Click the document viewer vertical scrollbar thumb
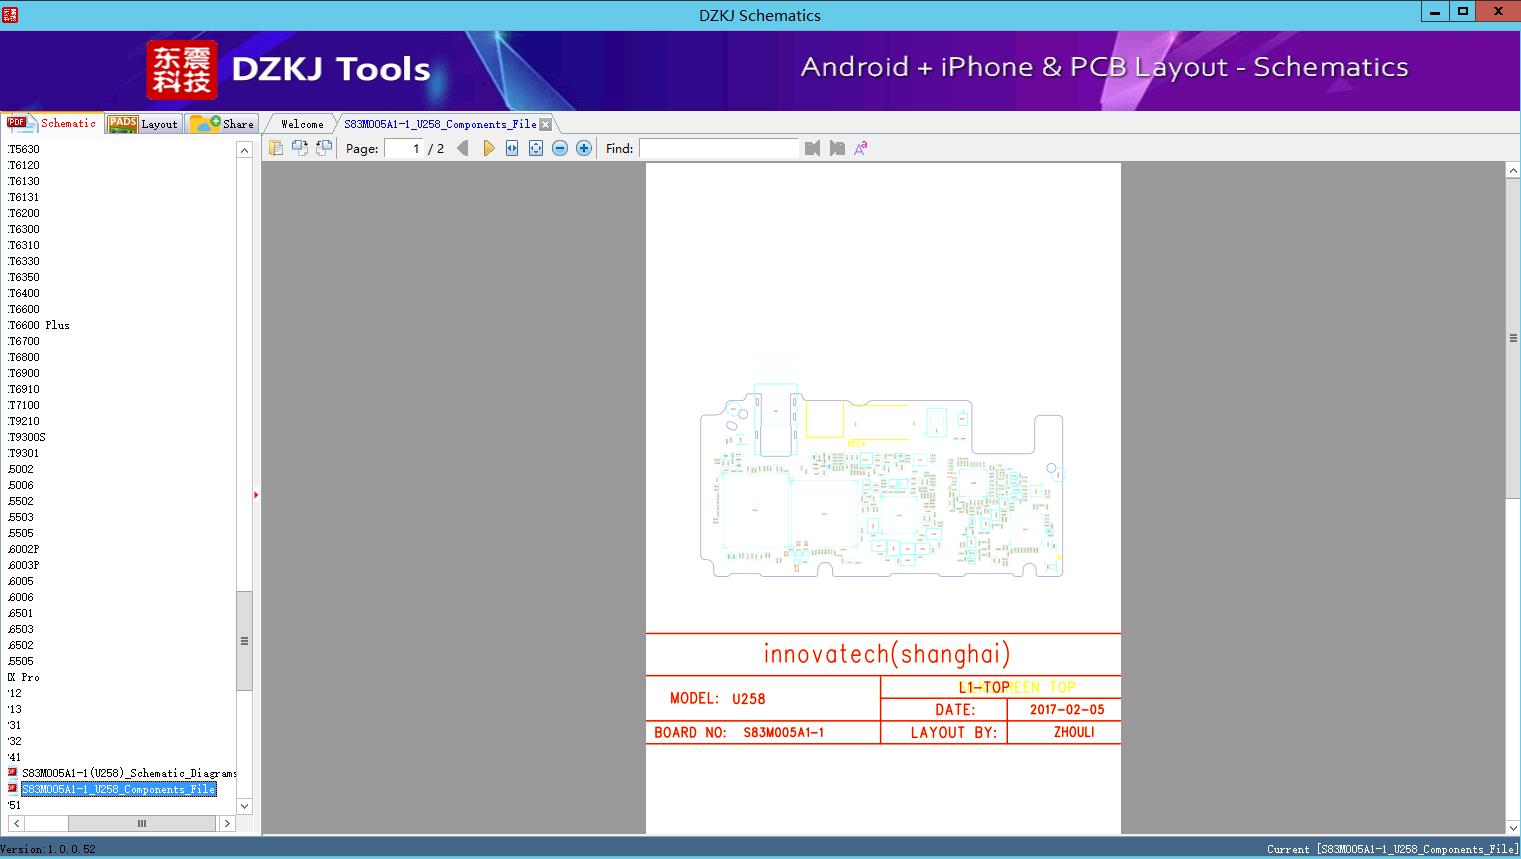Viewport: 1521px width, 859px height. [x=1513, y=338]
